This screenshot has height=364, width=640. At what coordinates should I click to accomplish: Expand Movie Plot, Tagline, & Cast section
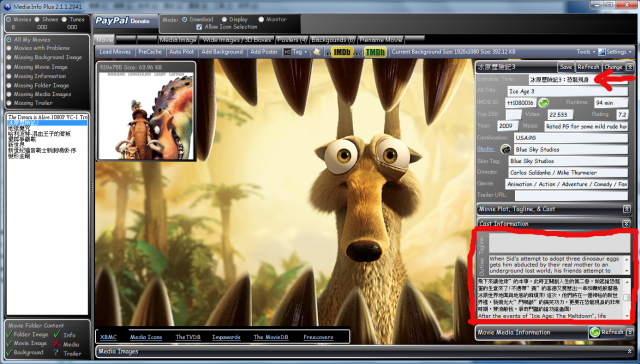(627, 209)
